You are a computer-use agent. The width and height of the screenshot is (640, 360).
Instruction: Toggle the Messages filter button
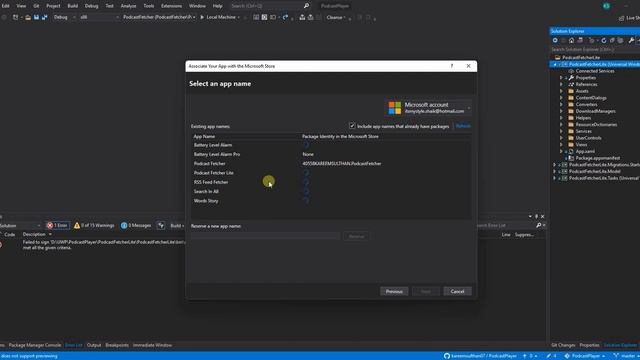point(136,225)
